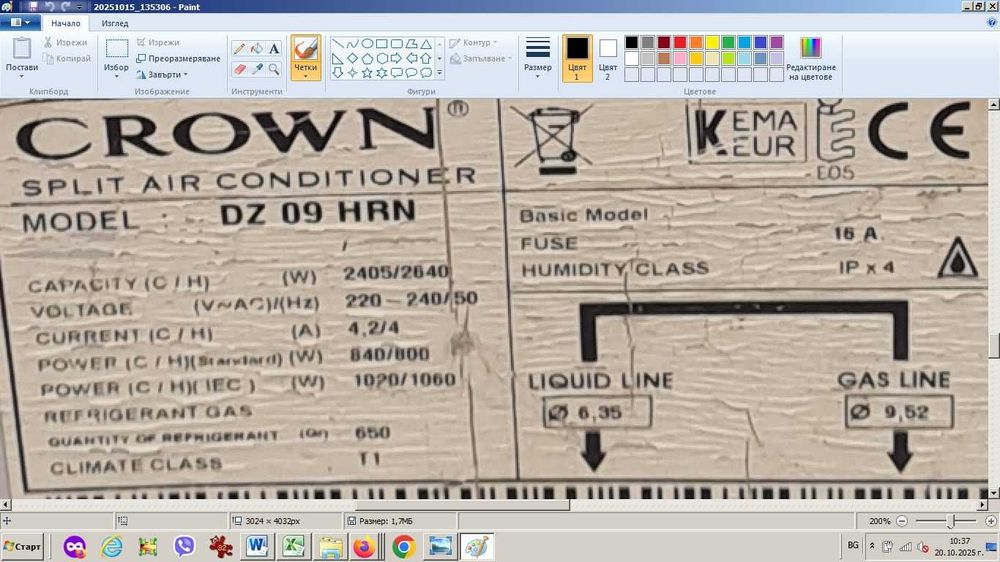Image resolution: width=1000 pixels, height=562 pixels.
Task: Click the Save icon in quick access toolbar
Action: (33, 6)
